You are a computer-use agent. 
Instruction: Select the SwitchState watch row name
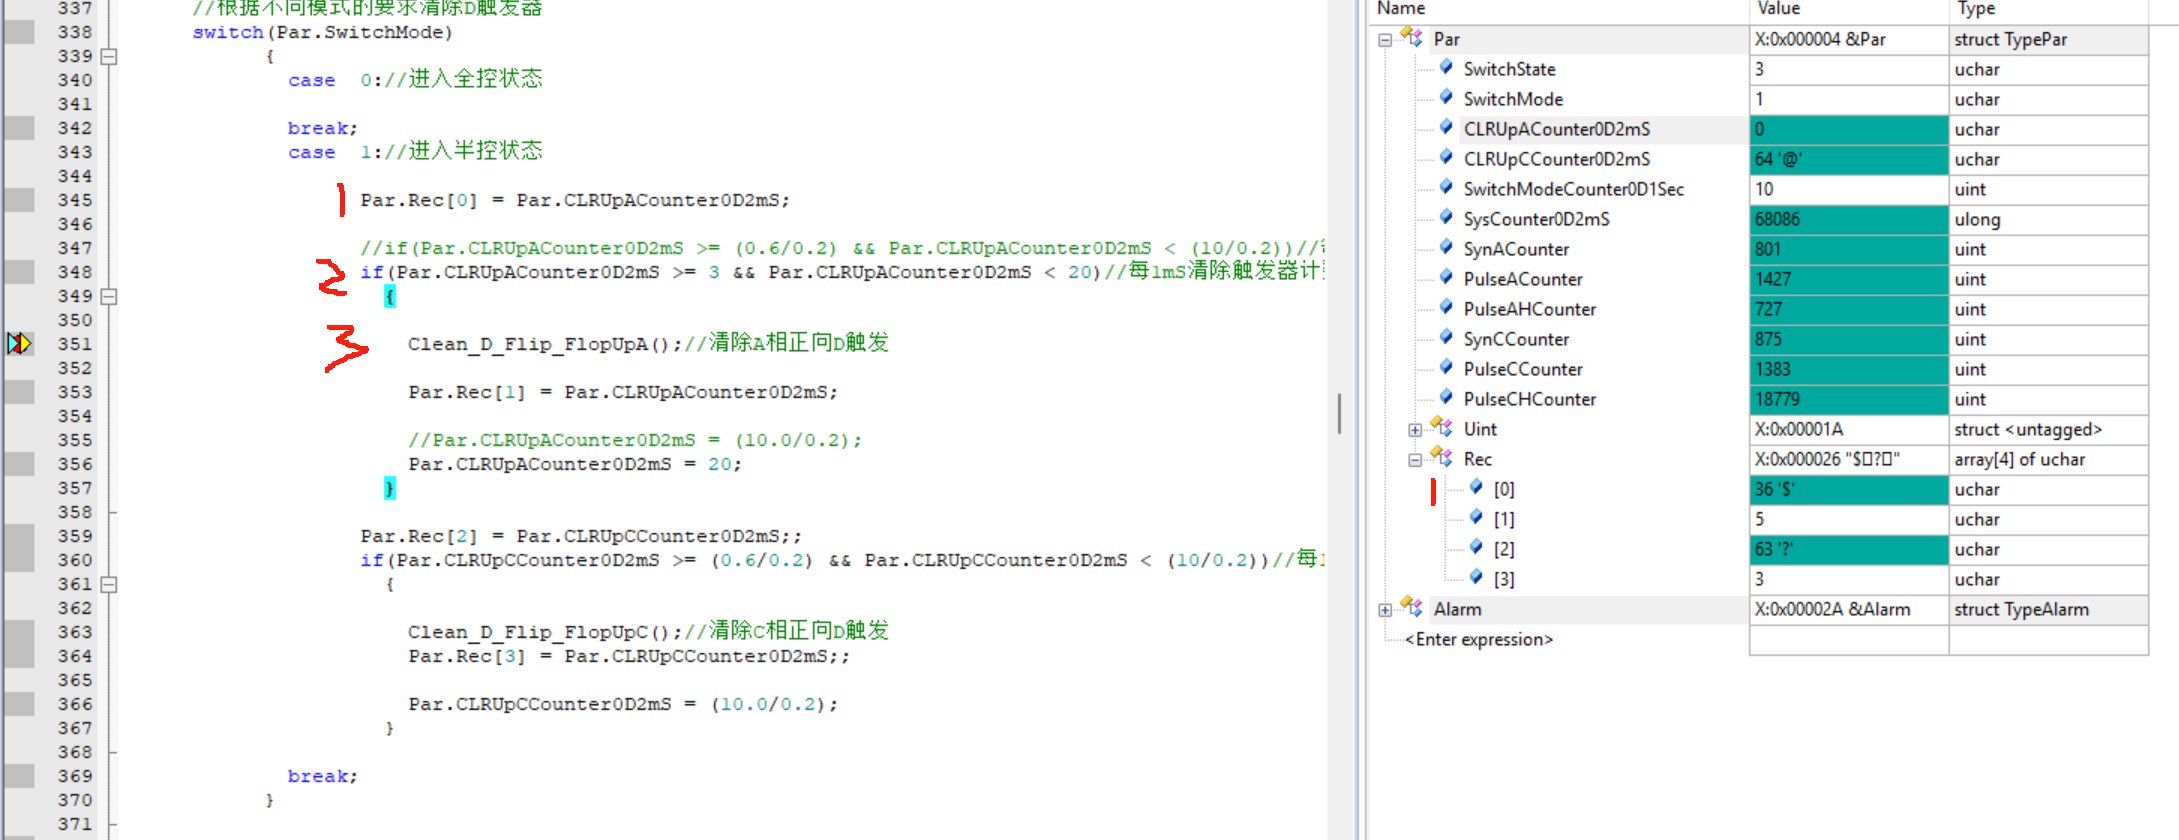(x=1509, y=70)
